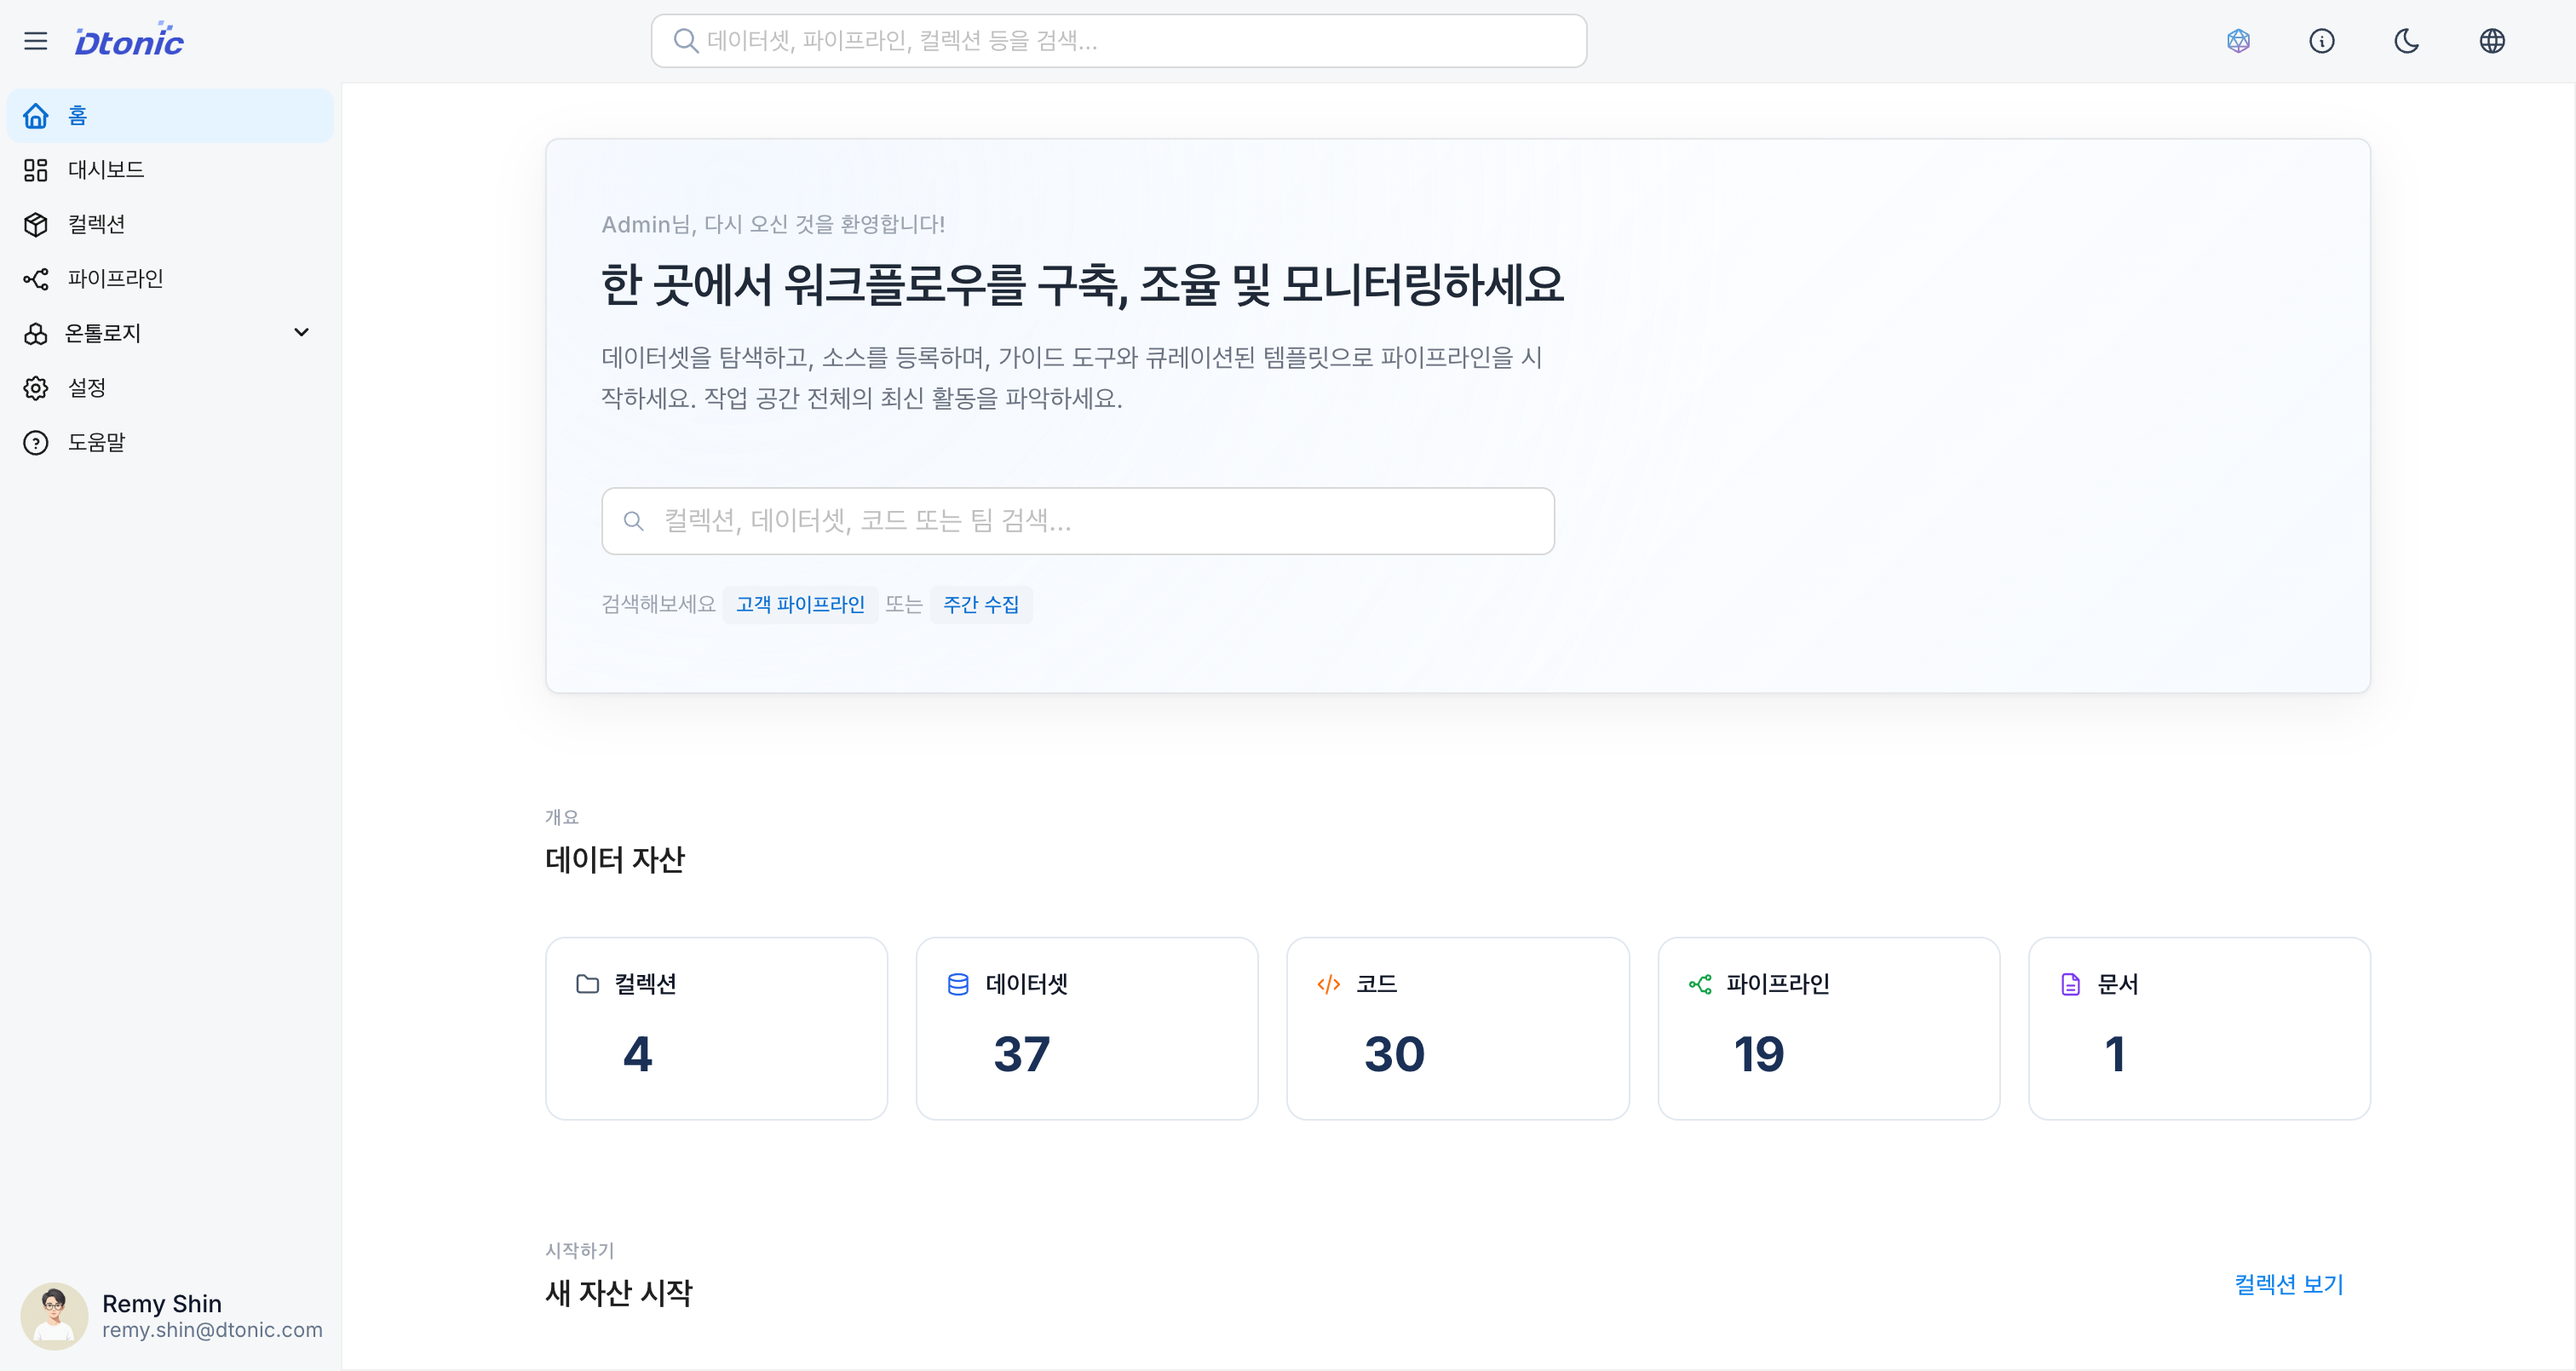
Task: Expand the 온톨로지 sidebar section
Action: (x=301, y=332)
